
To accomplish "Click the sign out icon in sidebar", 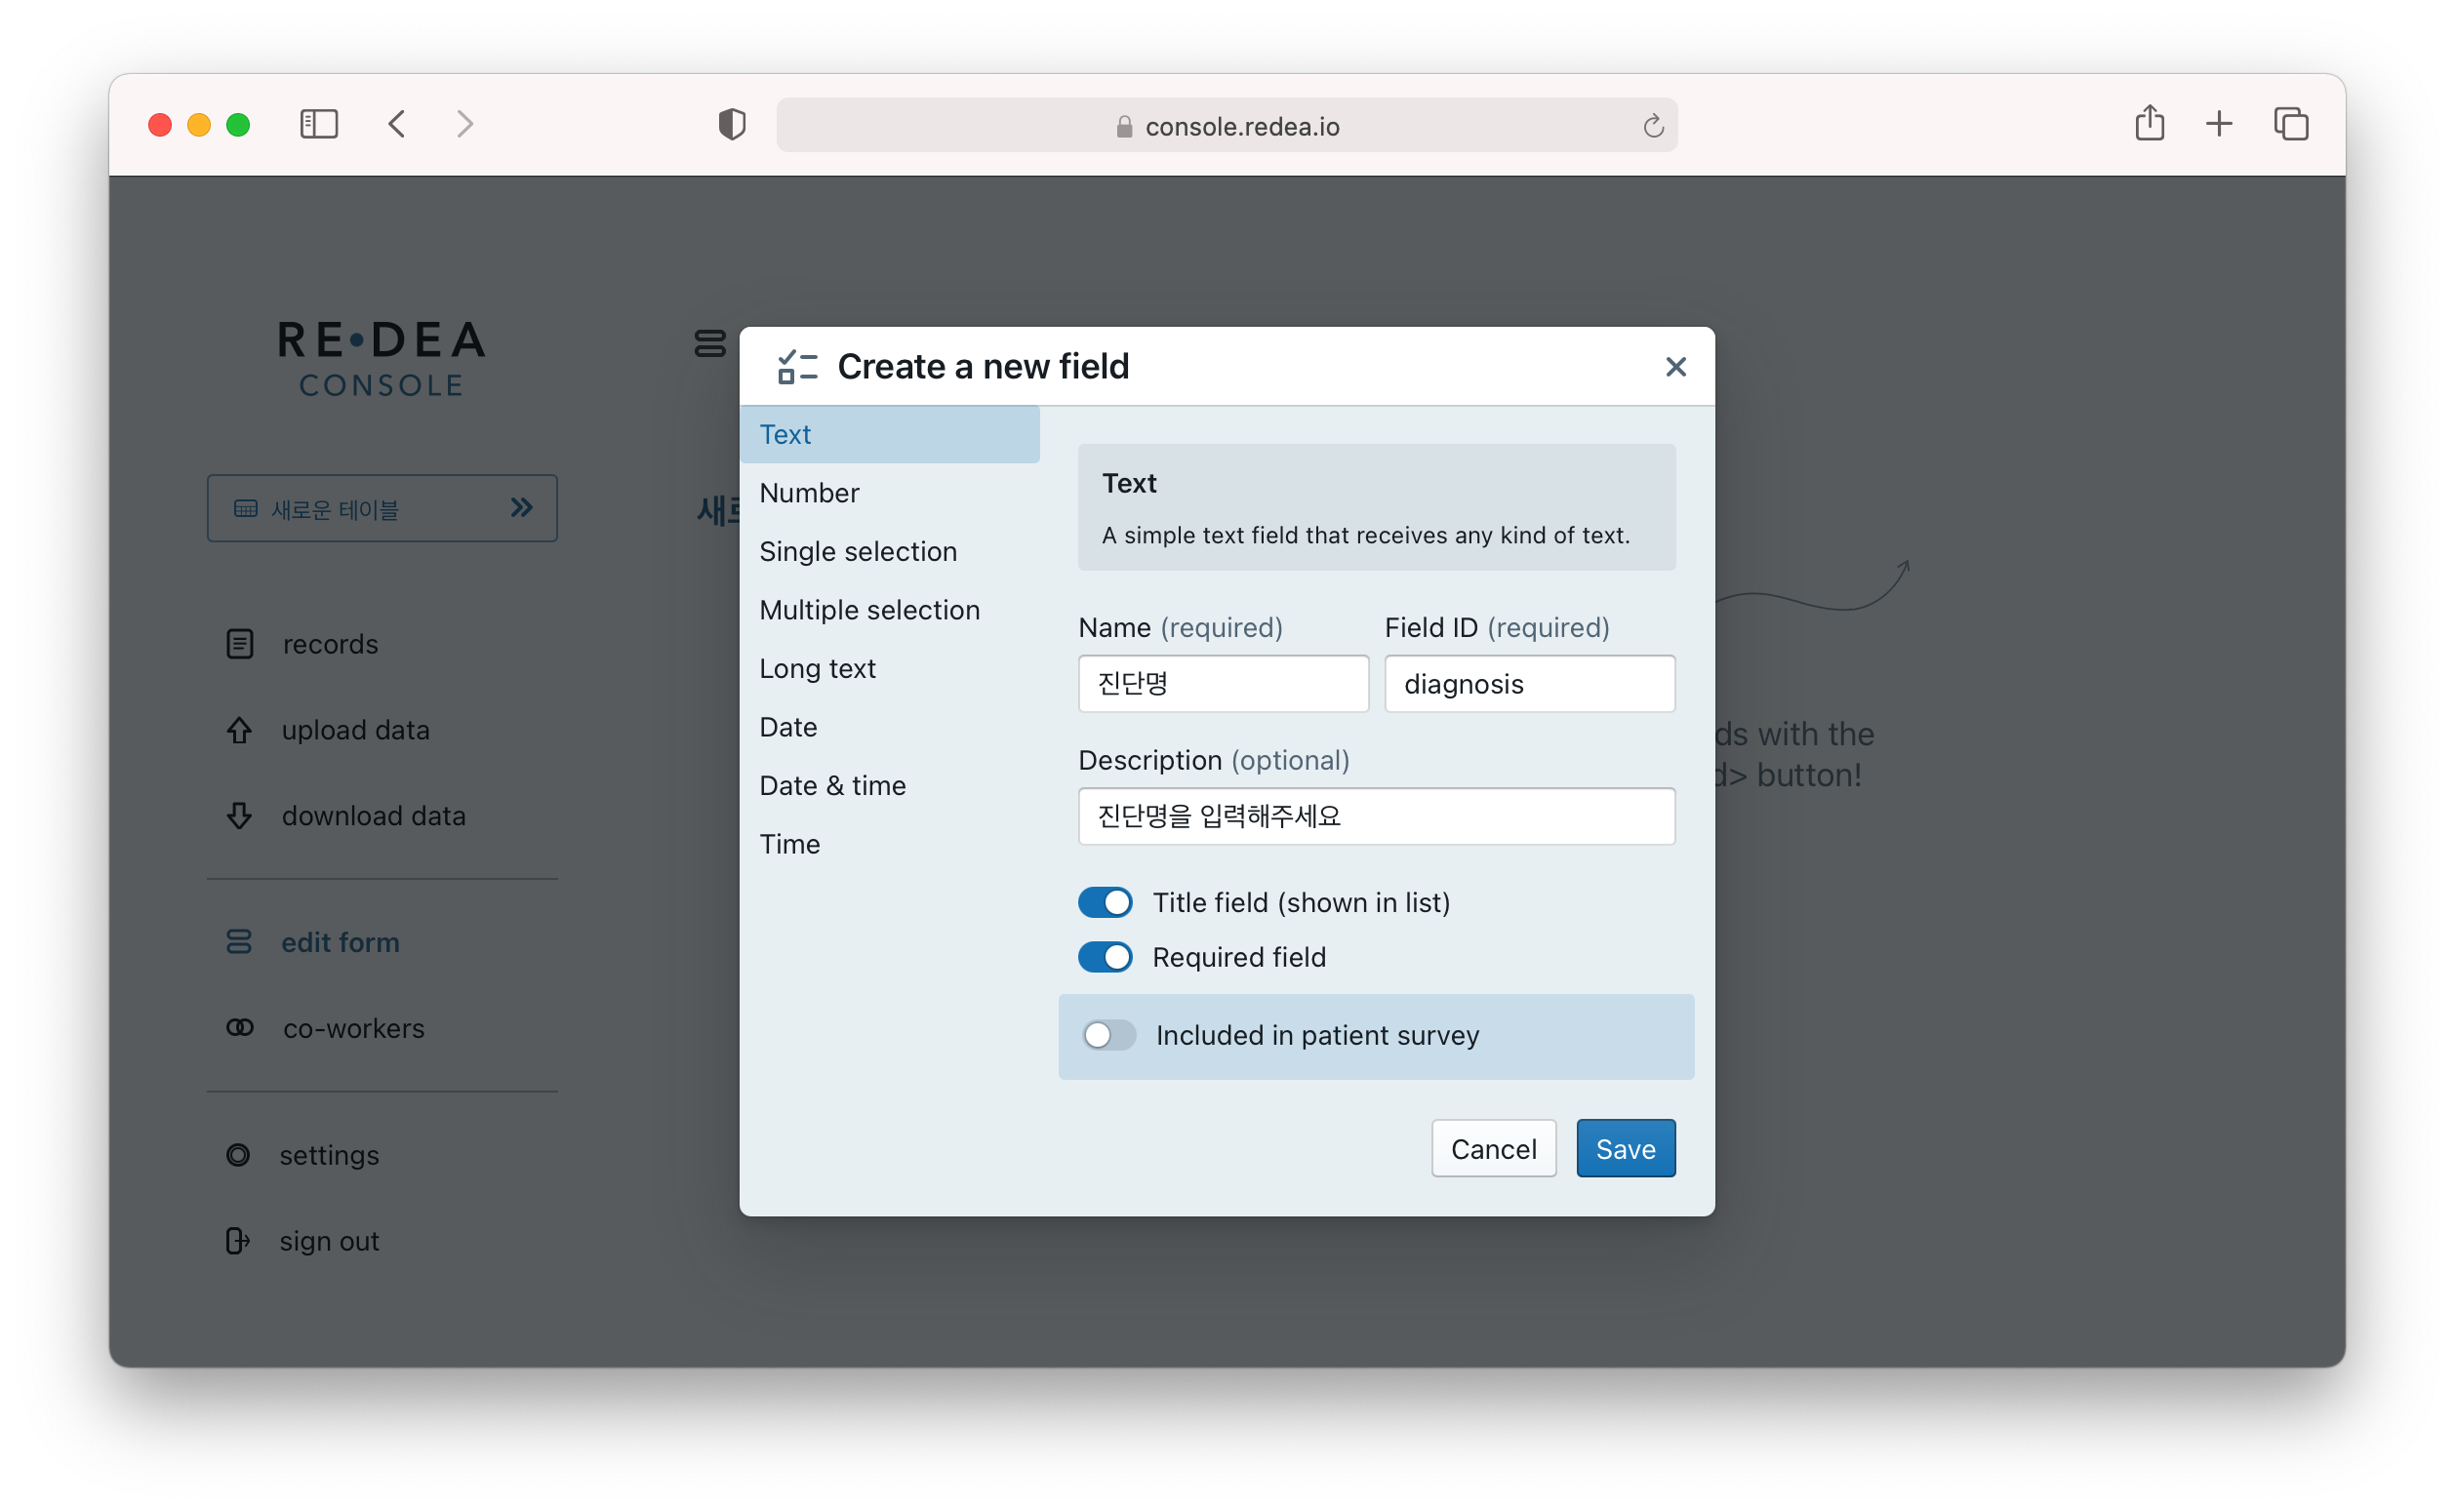I will 238,1240.
